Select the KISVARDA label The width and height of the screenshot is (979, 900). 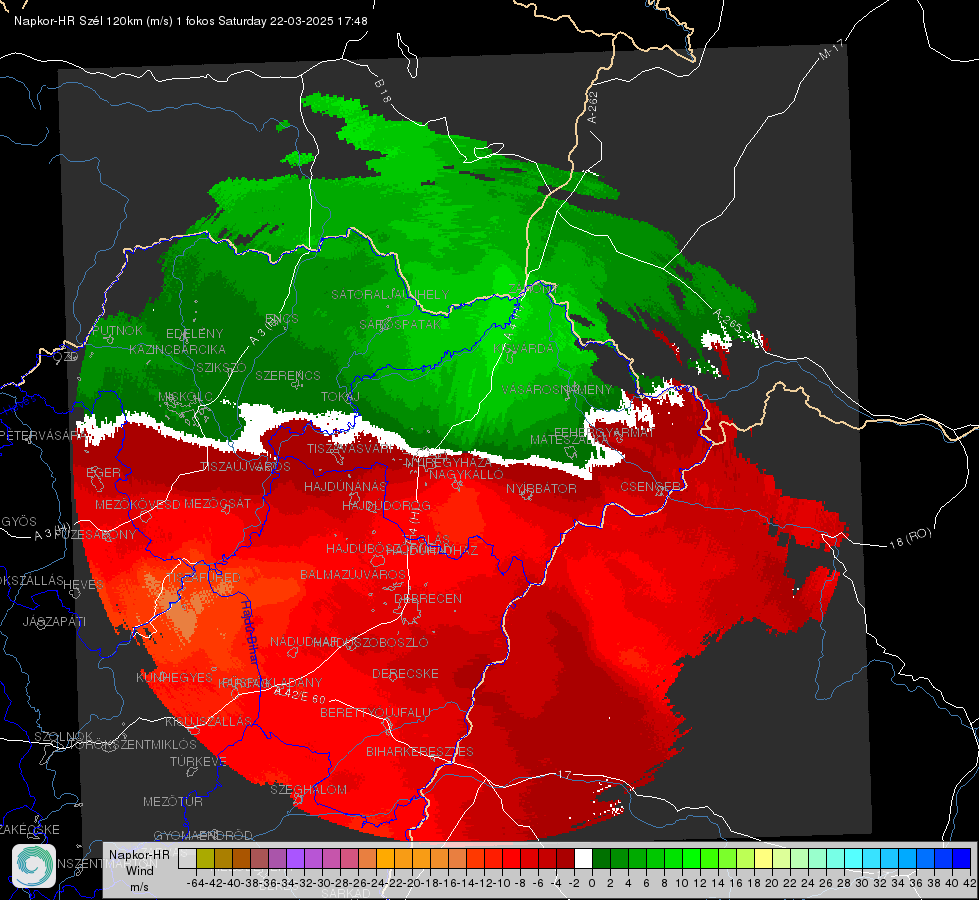tap(524, 349)
